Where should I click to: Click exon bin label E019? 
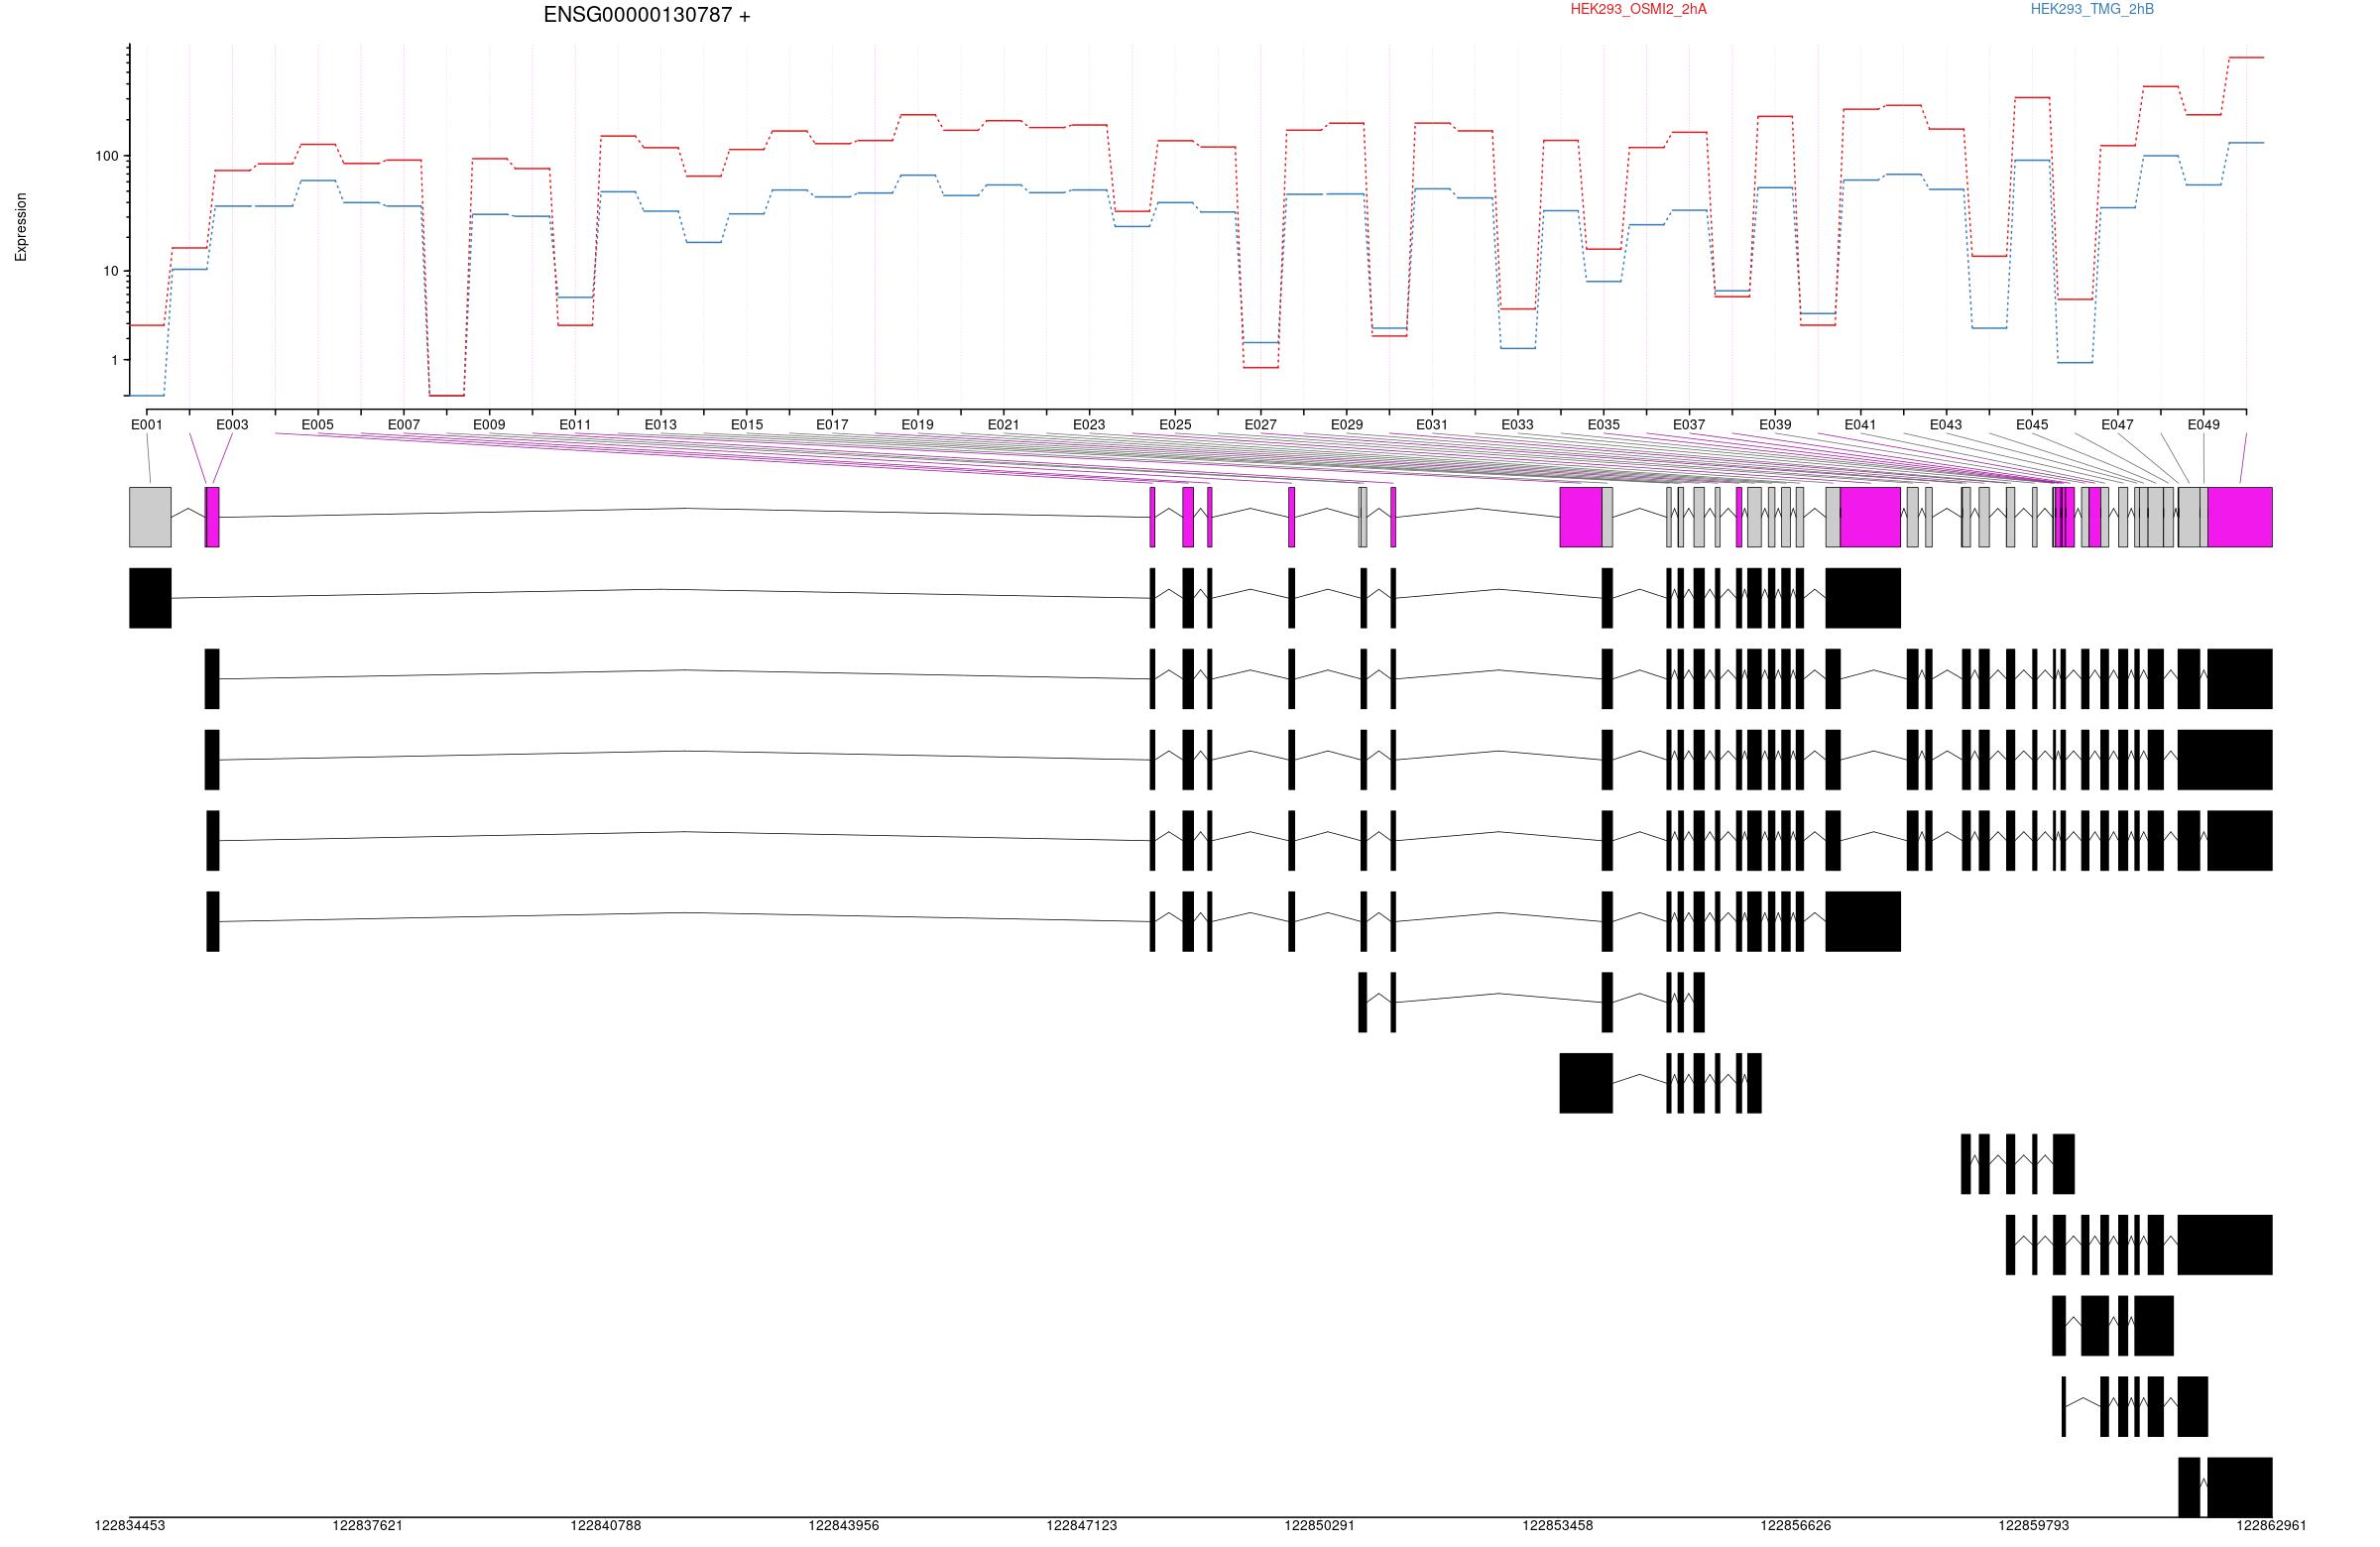tap(918, 424)
